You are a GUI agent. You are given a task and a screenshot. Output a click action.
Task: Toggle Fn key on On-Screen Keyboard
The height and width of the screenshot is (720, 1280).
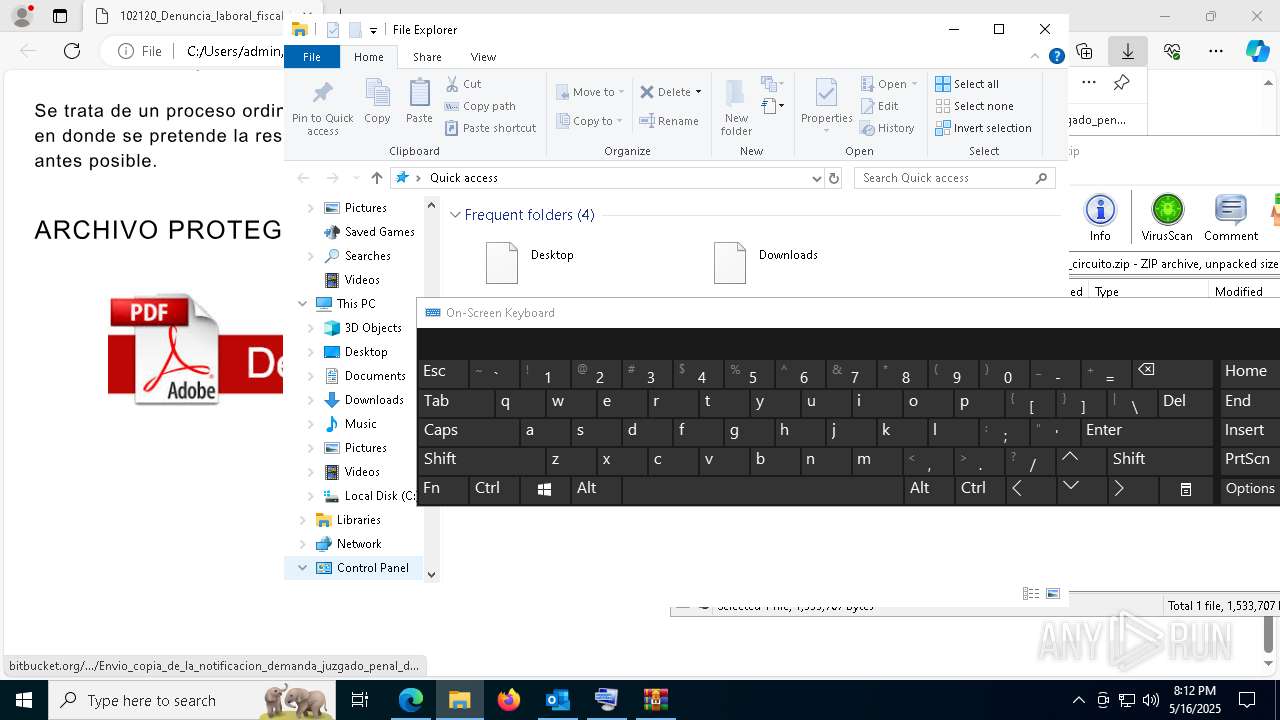(443, 489)
